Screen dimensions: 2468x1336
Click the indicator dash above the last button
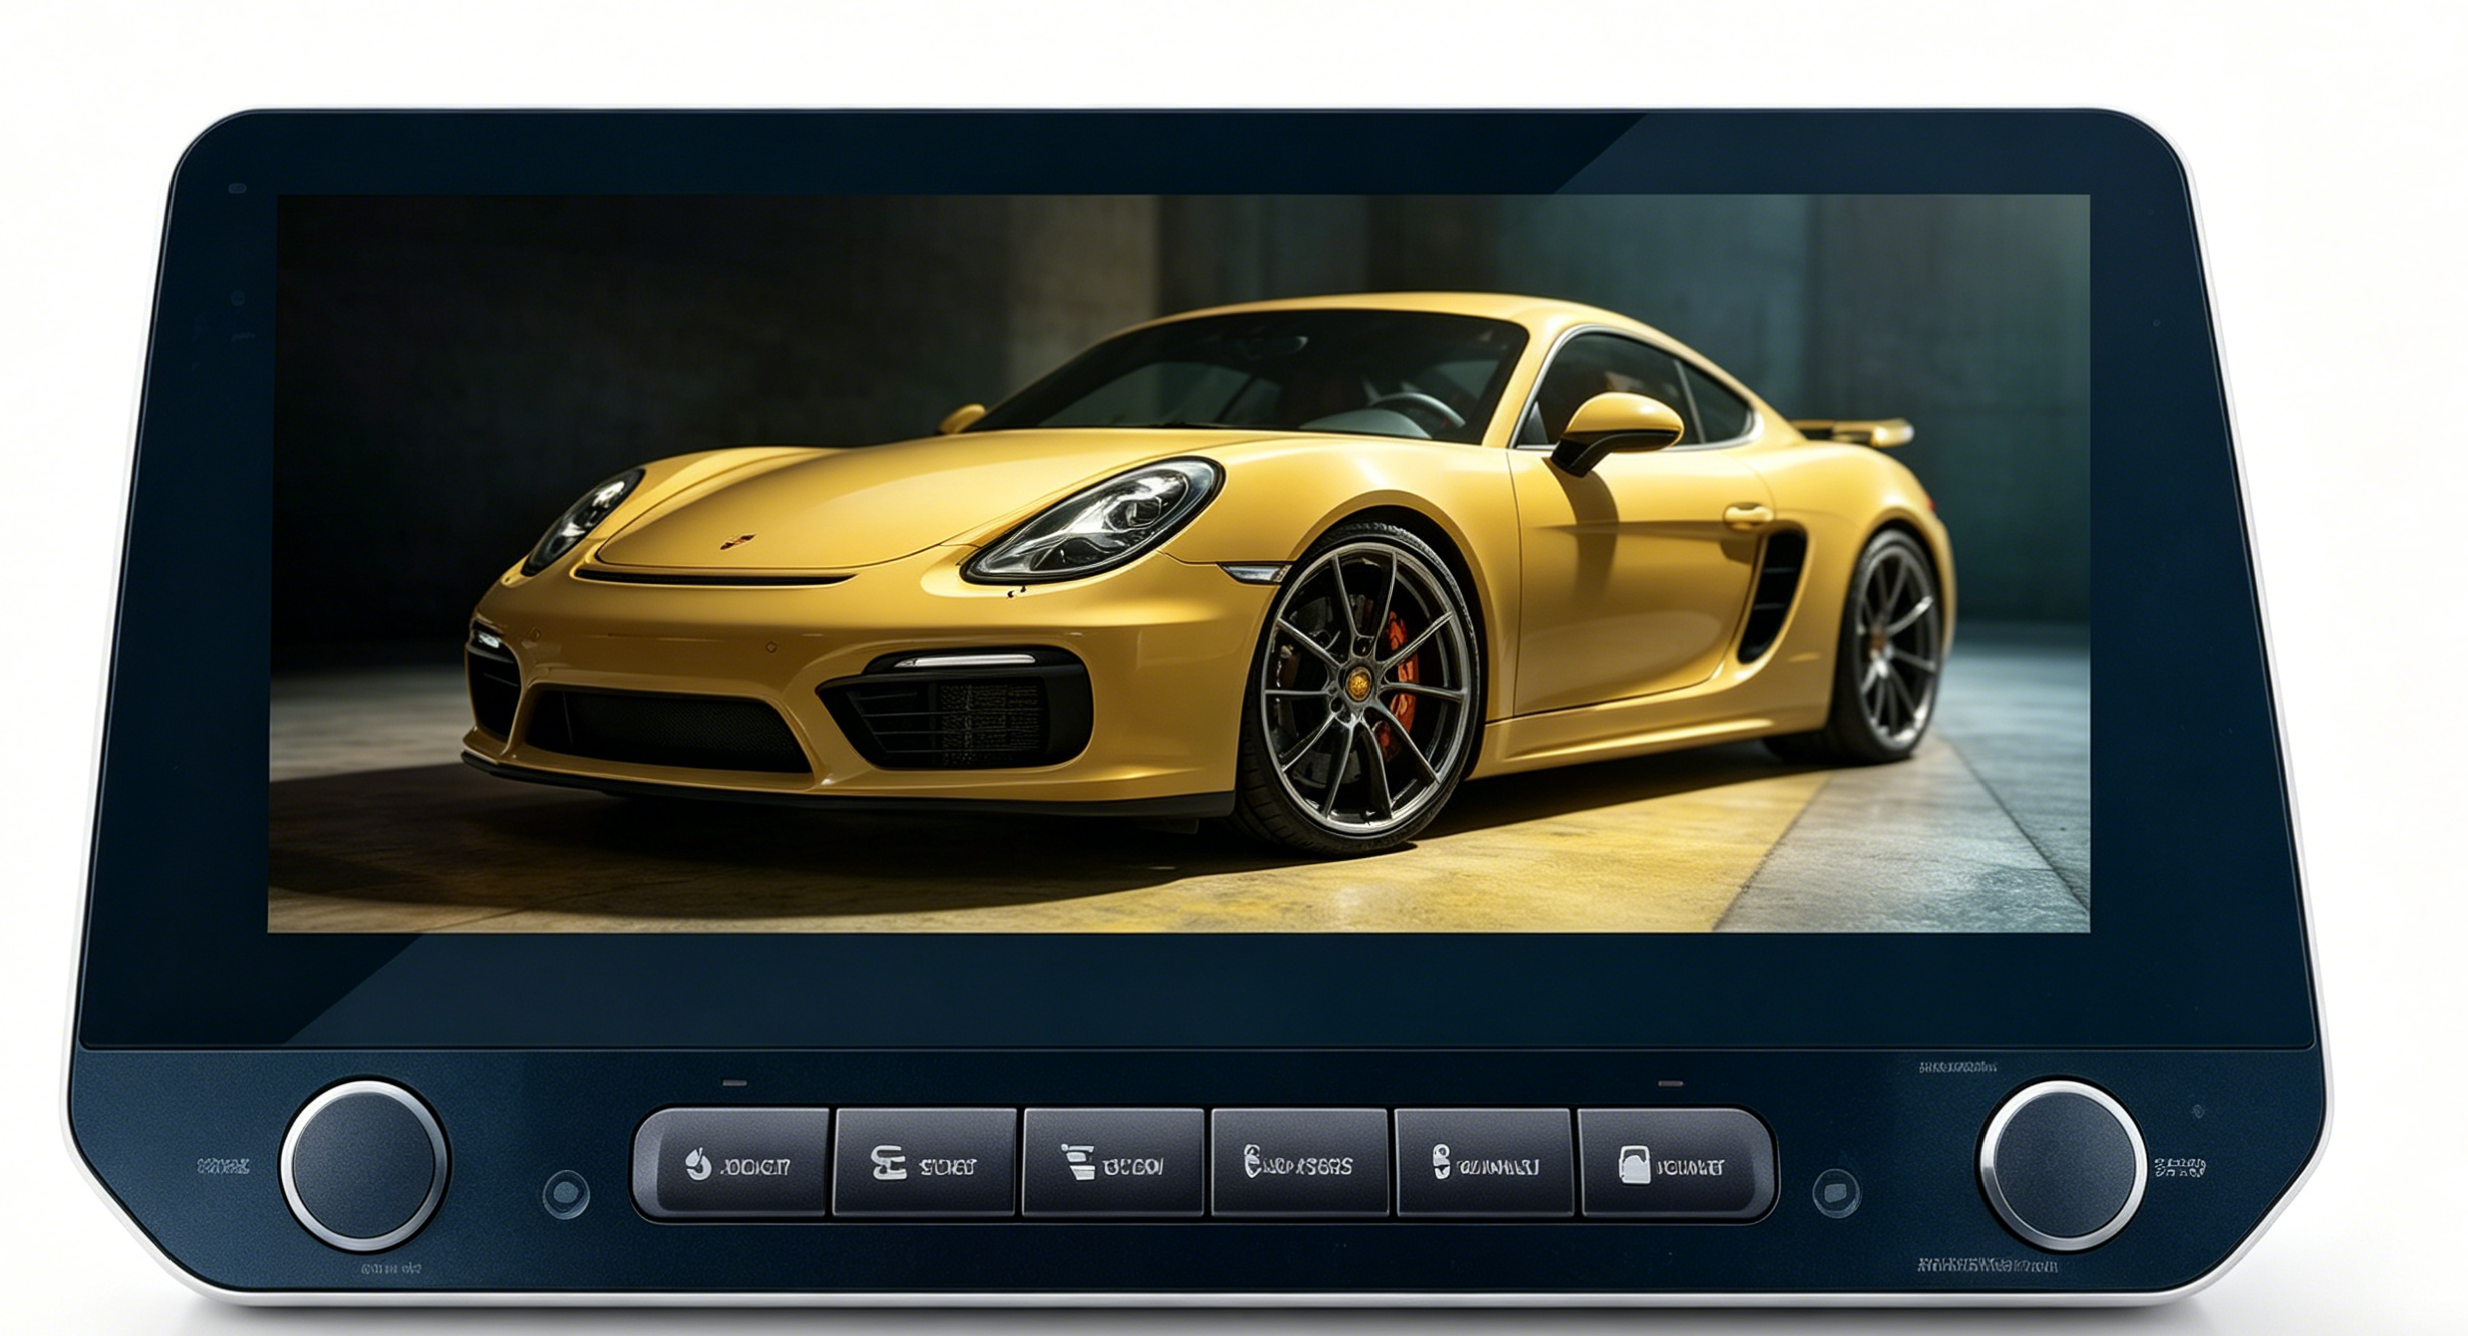coord(1670,1083)
